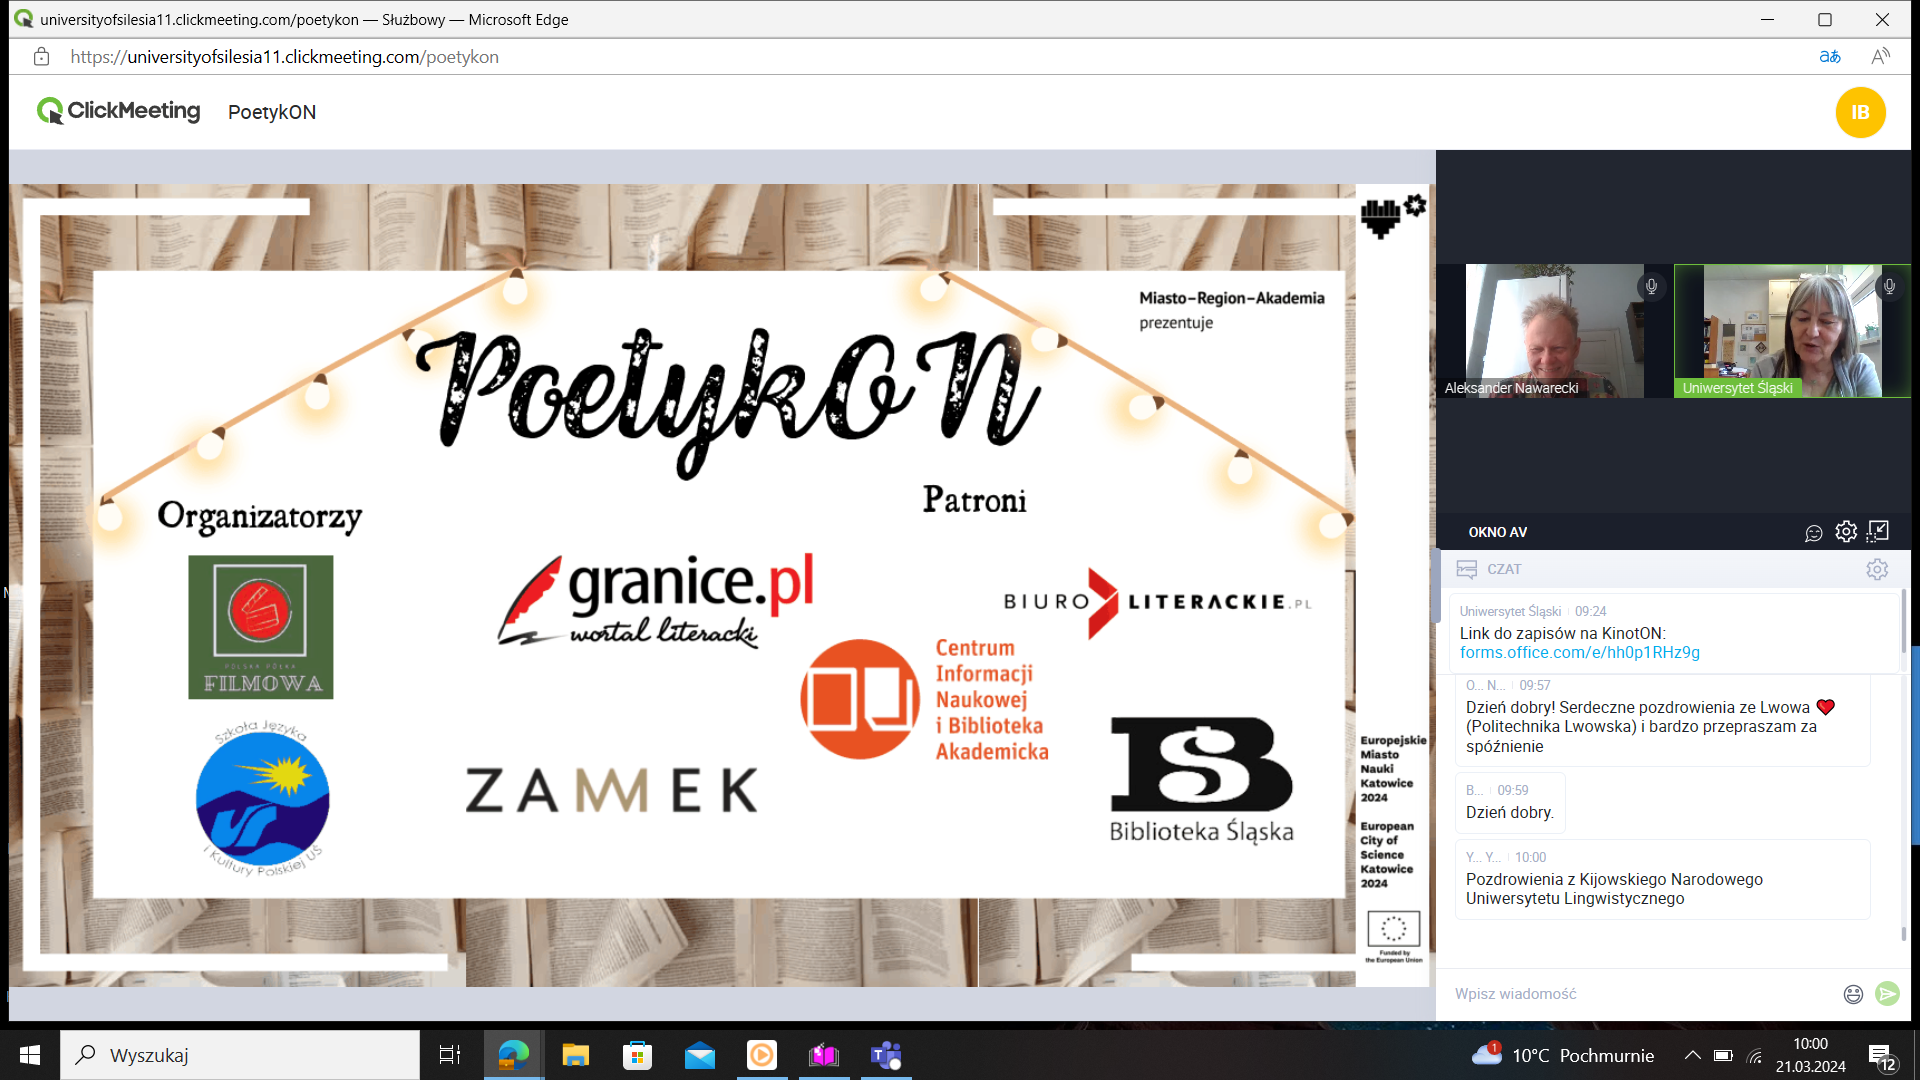The height and width of the screenshot is (1080, 1920).
Task: Open AV window settings gear
Action: point(1846,532)
